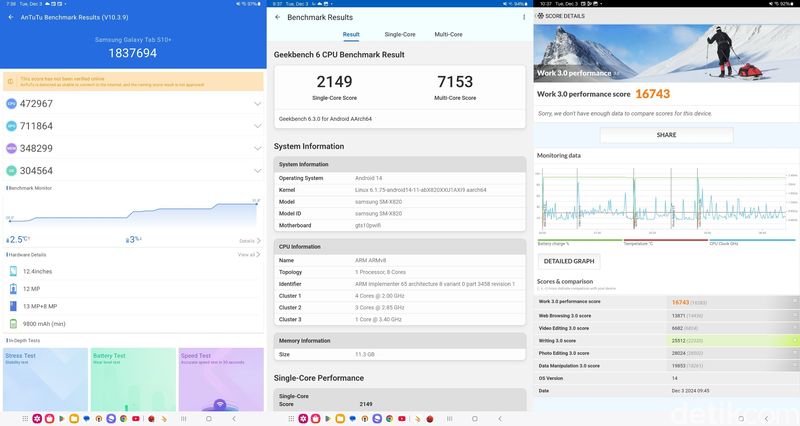Click the Motherboard gts10pwifi row

tap(399, 225)
